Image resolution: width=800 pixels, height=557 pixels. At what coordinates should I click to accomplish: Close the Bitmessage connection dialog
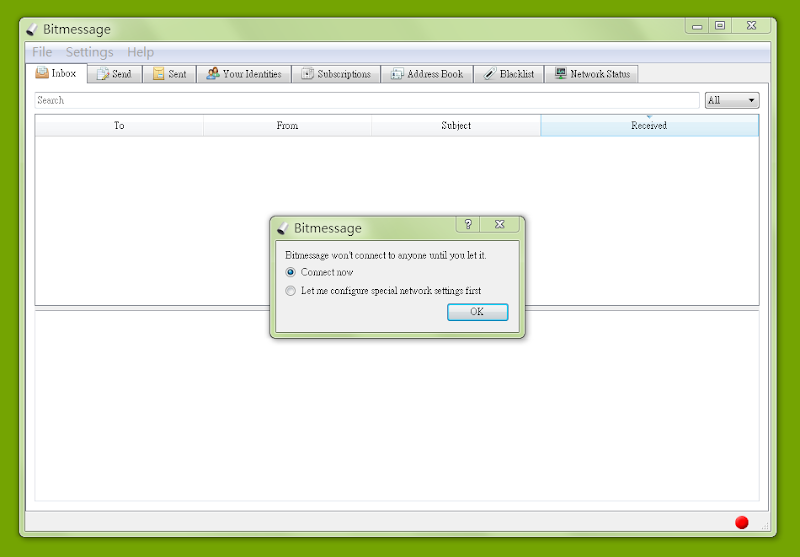(499, 224)
